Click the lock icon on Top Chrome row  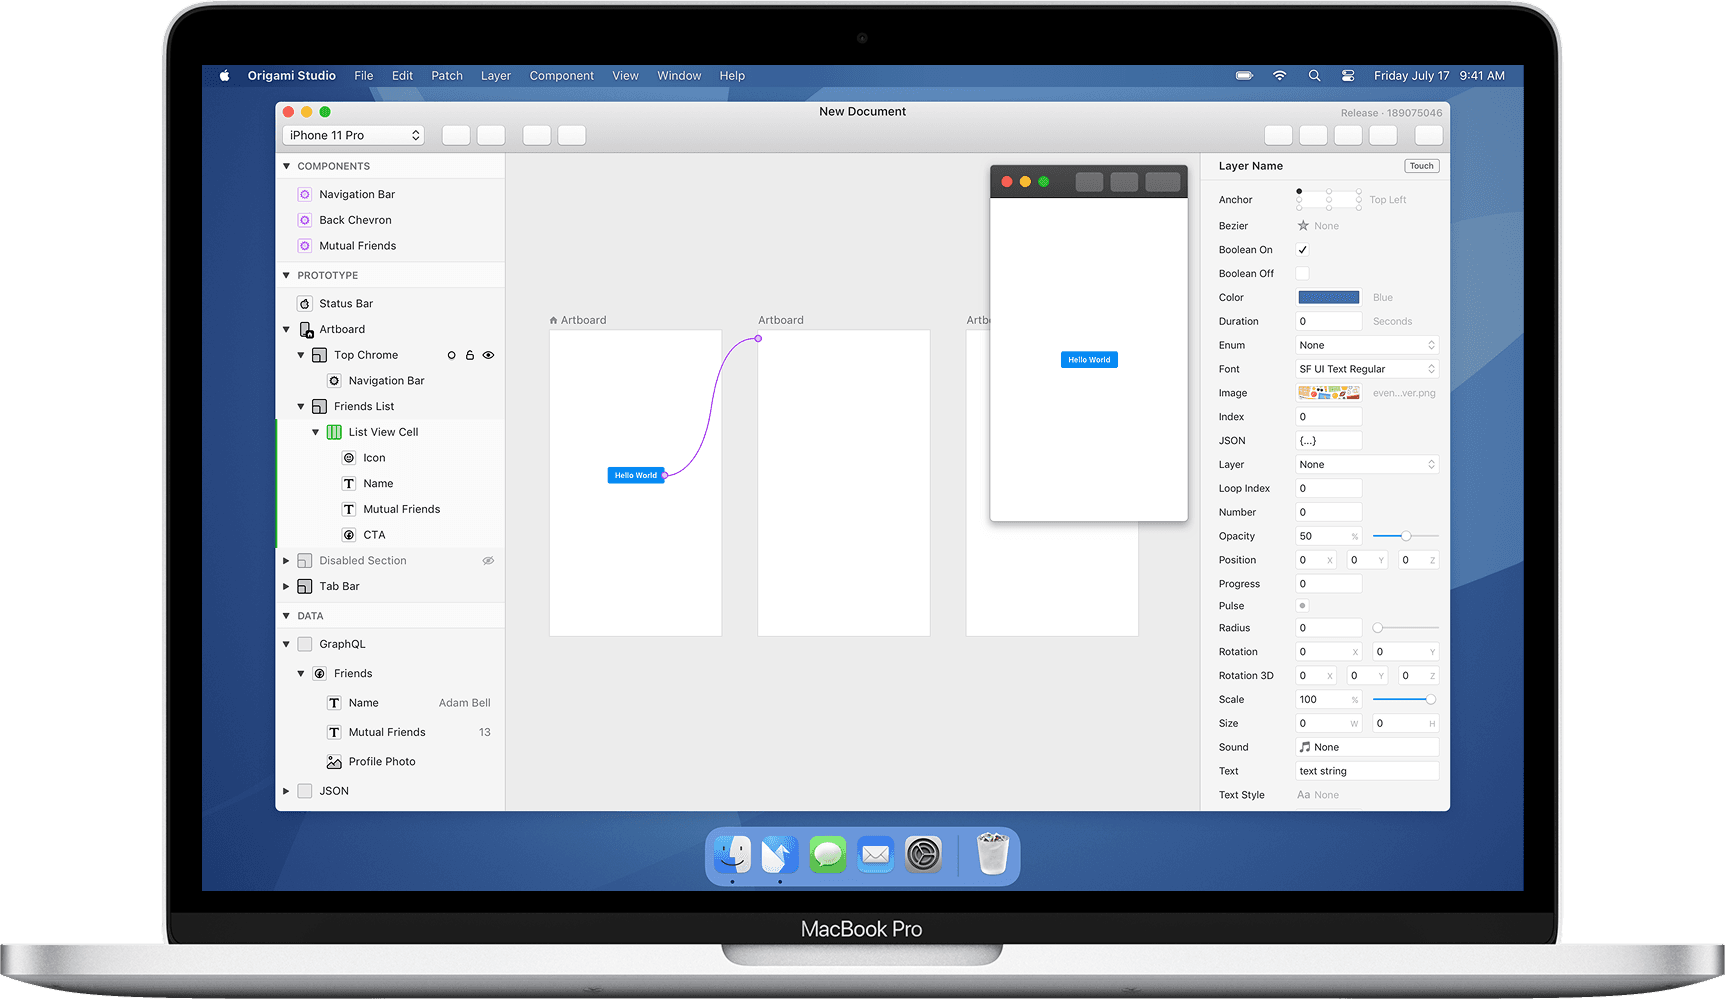coord(470,355)
